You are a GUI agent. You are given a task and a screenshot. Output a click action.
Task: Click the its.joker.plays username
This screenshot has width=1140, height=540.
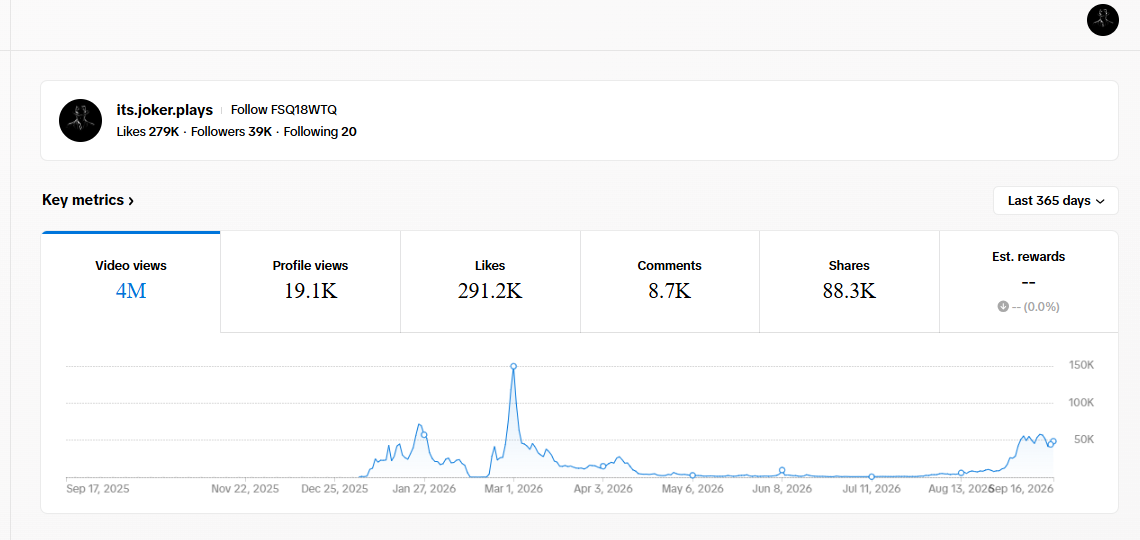click(x=165, y=110)
